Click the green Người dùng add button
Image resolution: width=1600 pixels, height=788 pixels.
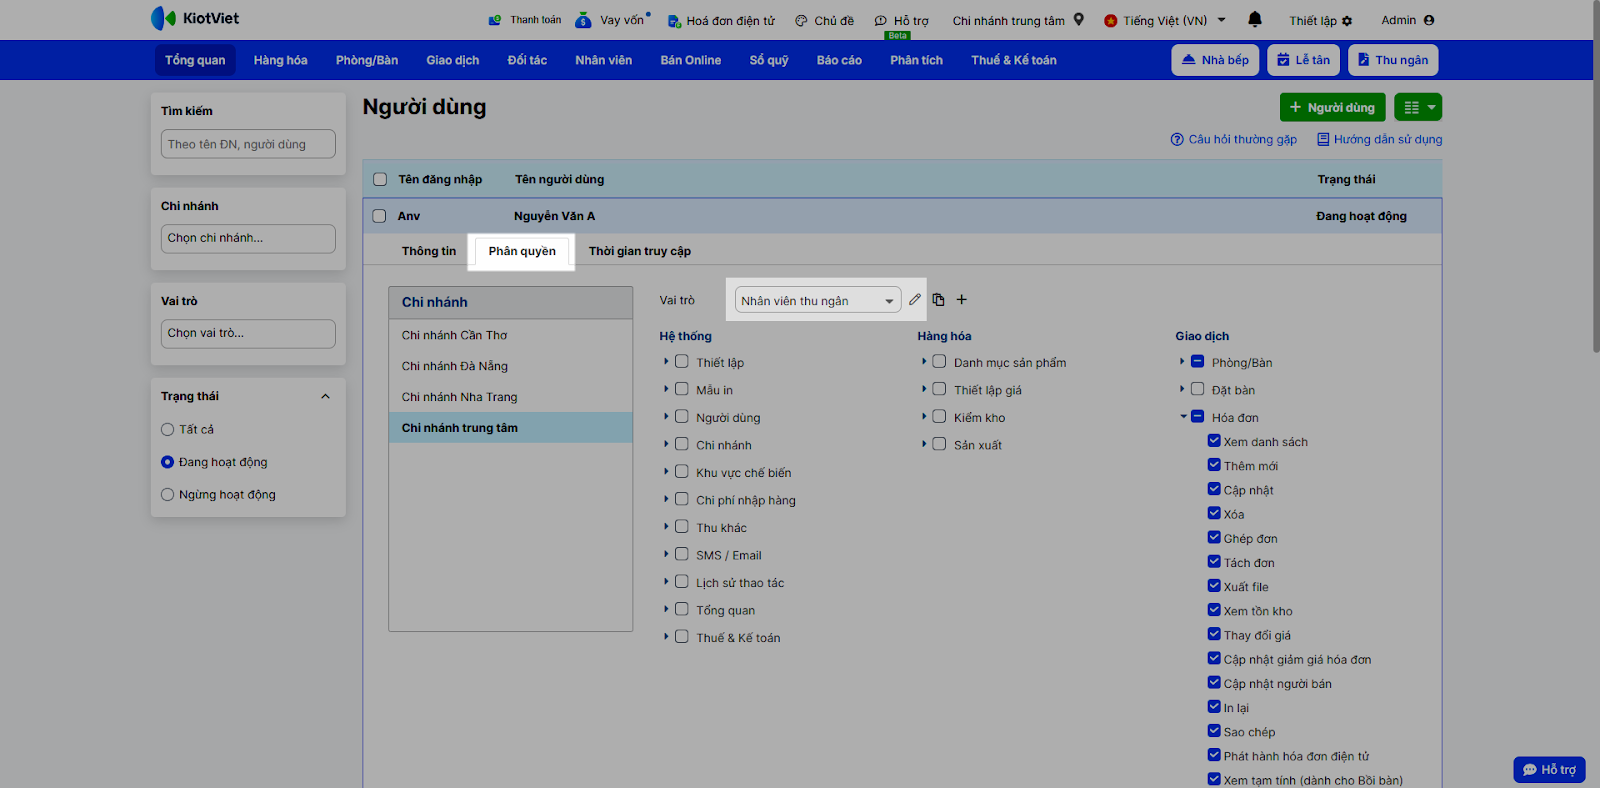(x=1332, y=107)
